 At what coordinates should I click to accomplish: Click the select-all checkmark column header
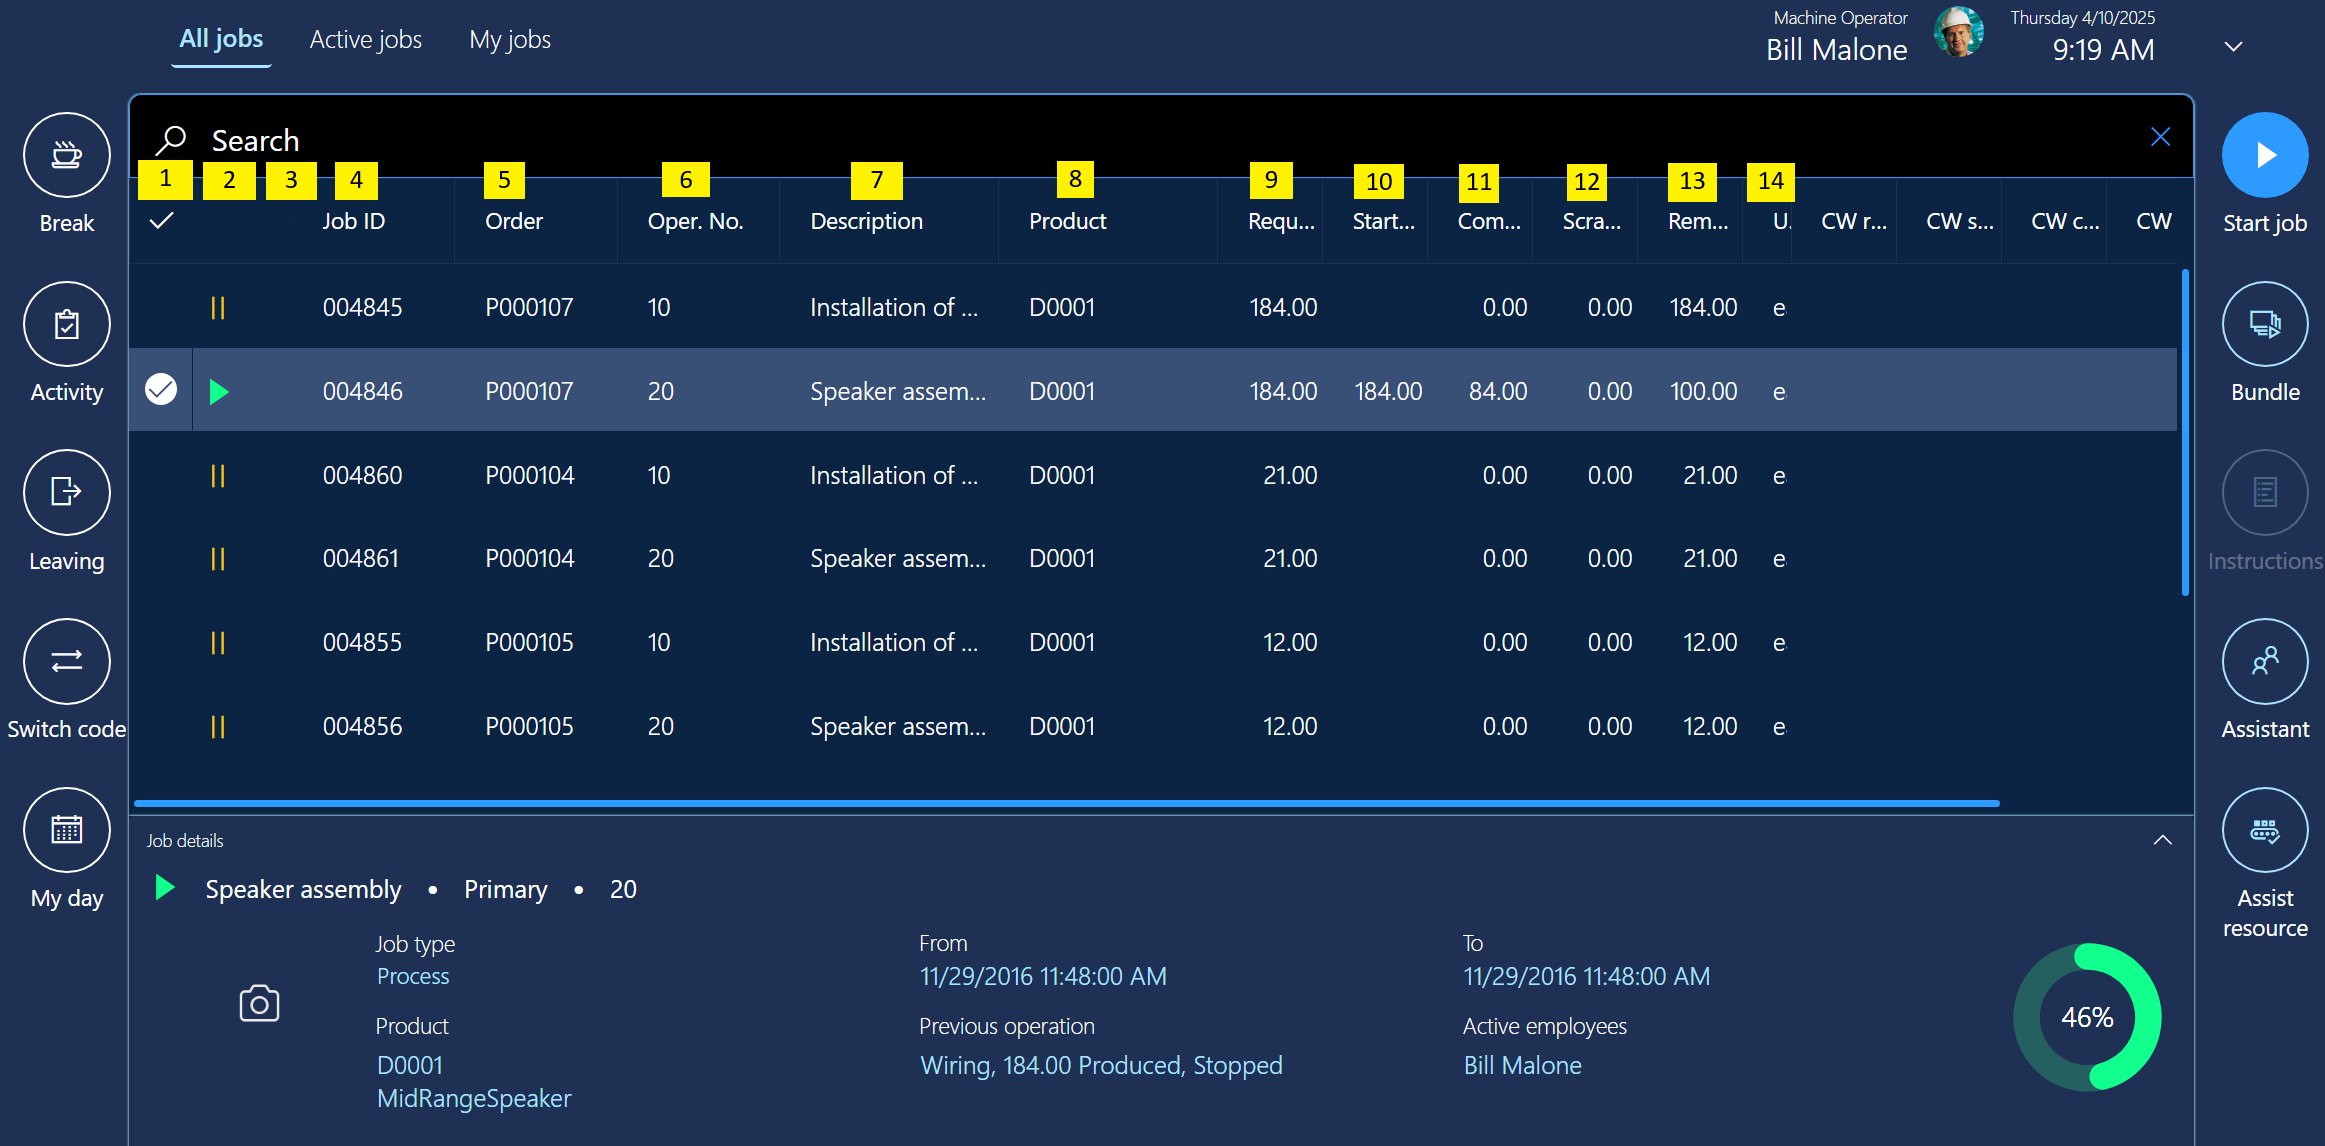click(162, 220)
